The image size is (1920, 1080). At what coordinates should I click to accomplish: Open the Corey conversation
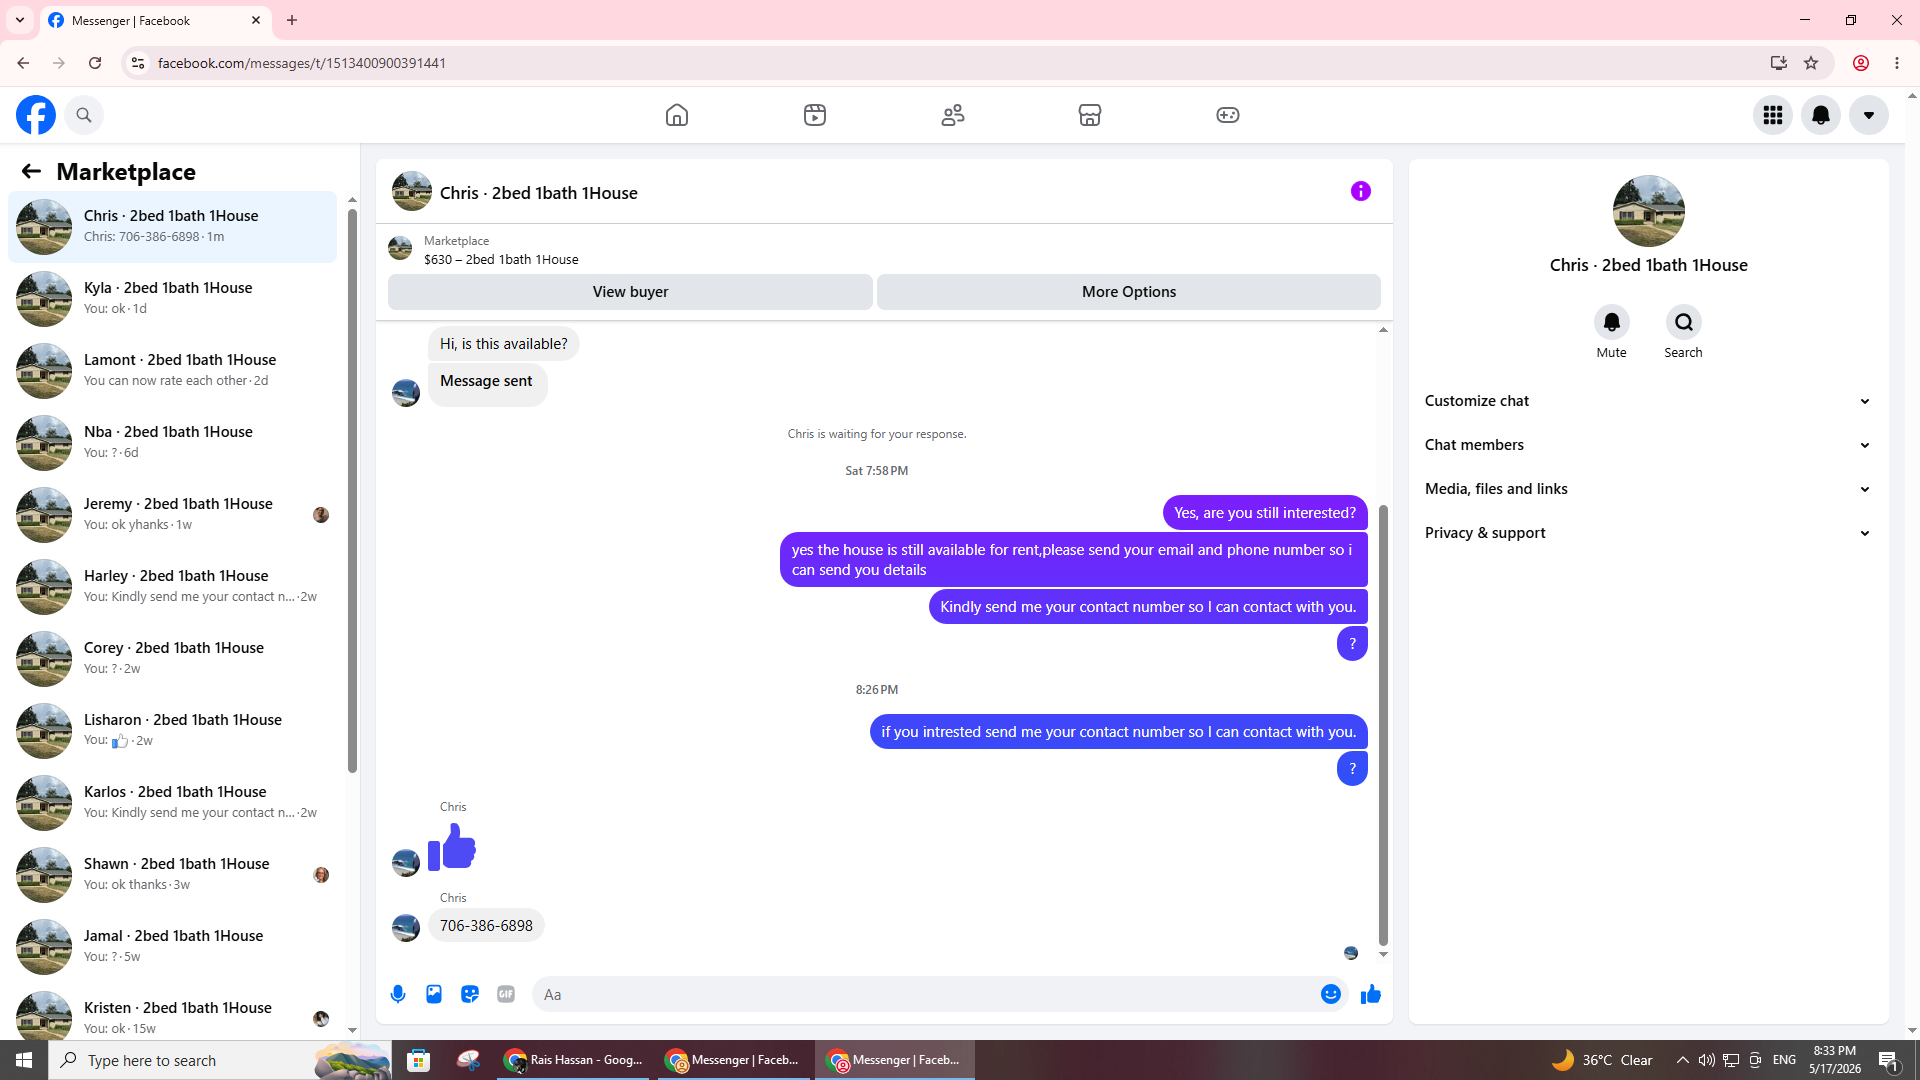click(172, 658)
